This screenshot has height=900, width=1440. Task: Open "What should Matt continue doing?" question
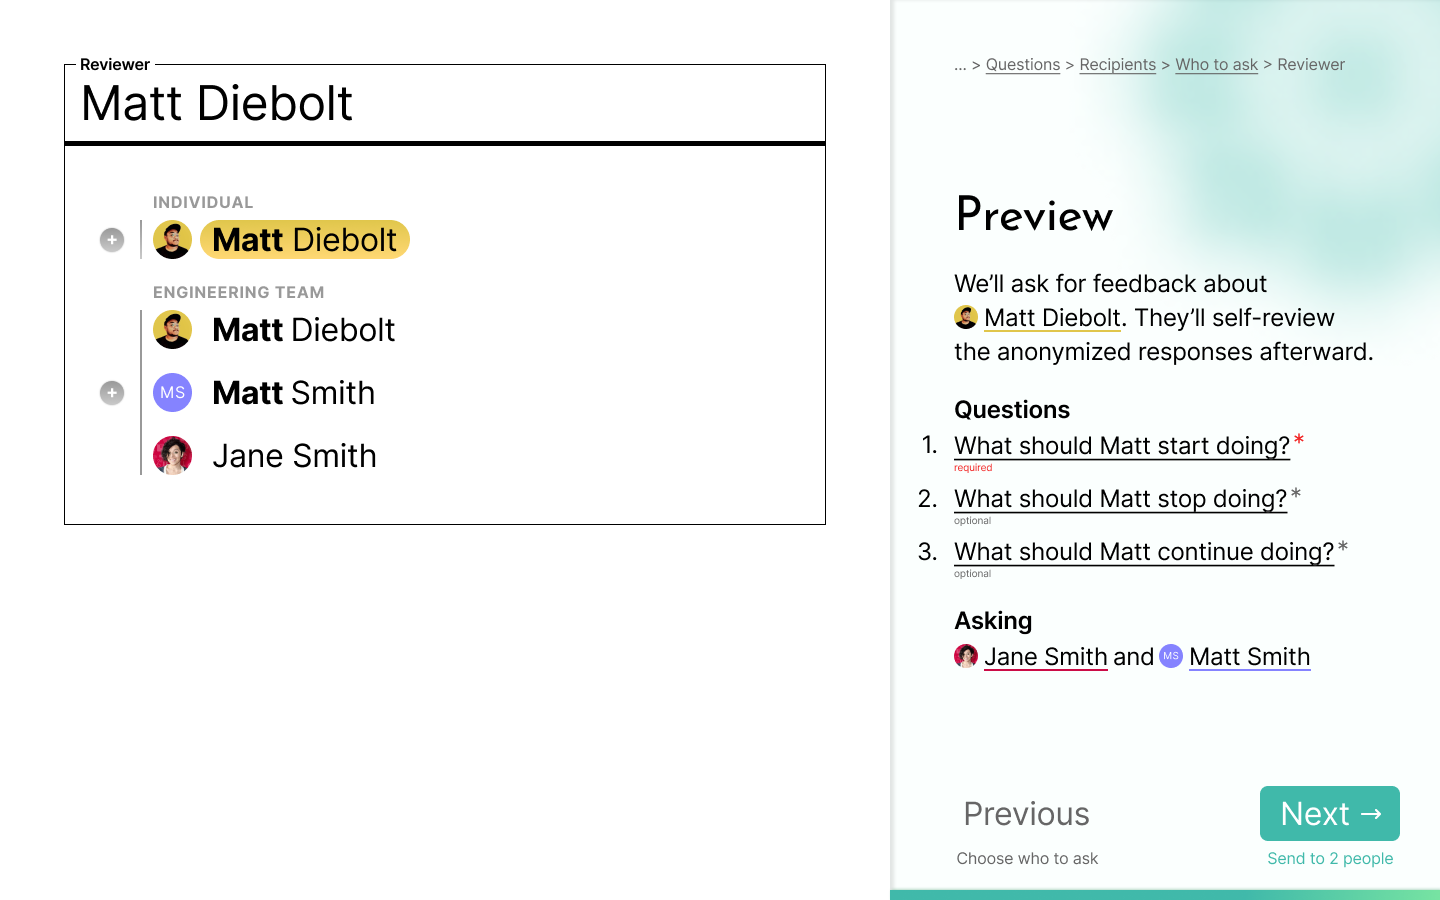point(1143,551)
